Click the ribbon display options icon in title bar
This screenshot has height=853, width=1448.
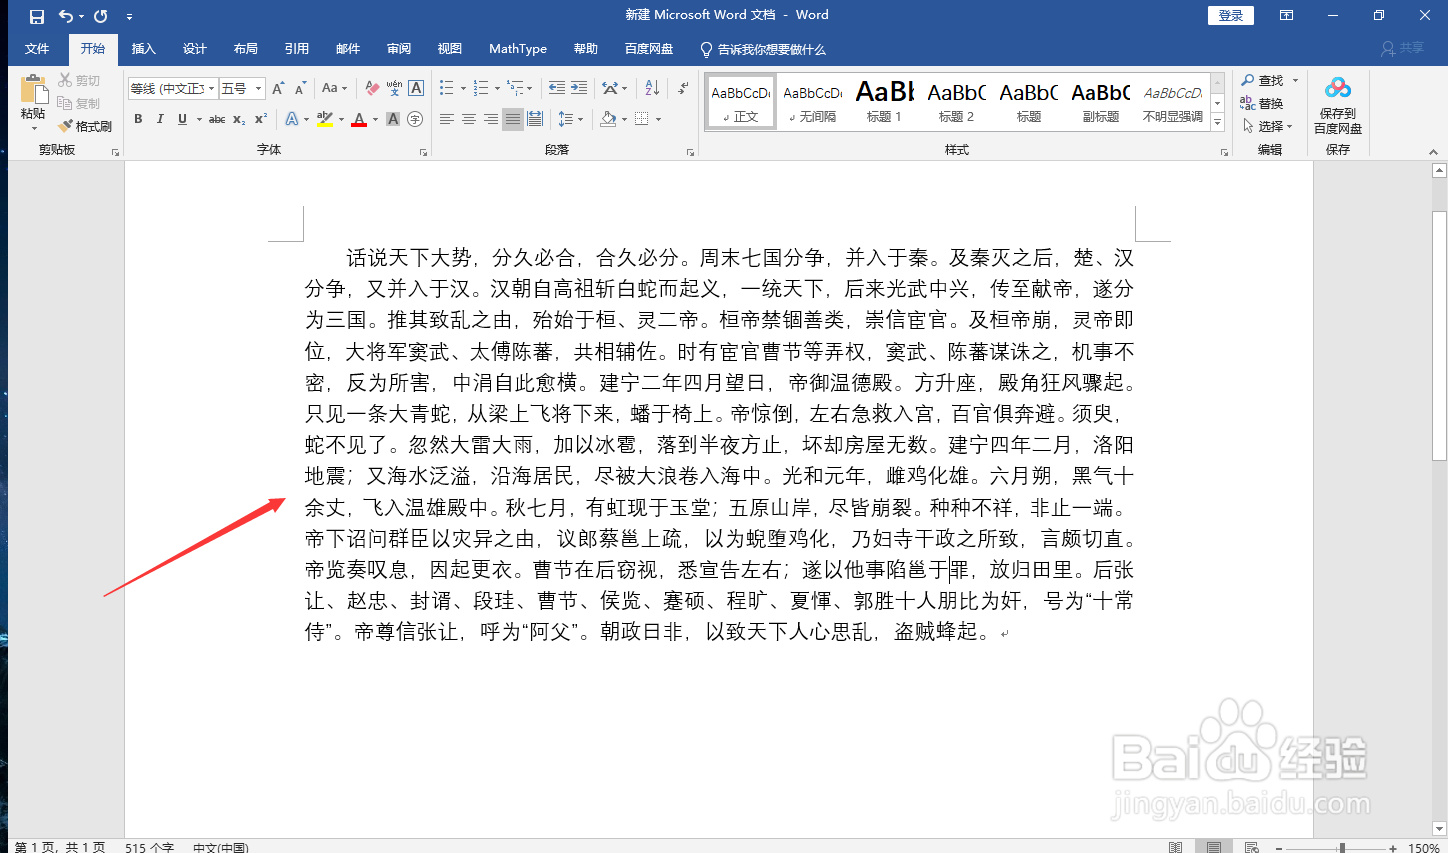(x=1287, y=15)
